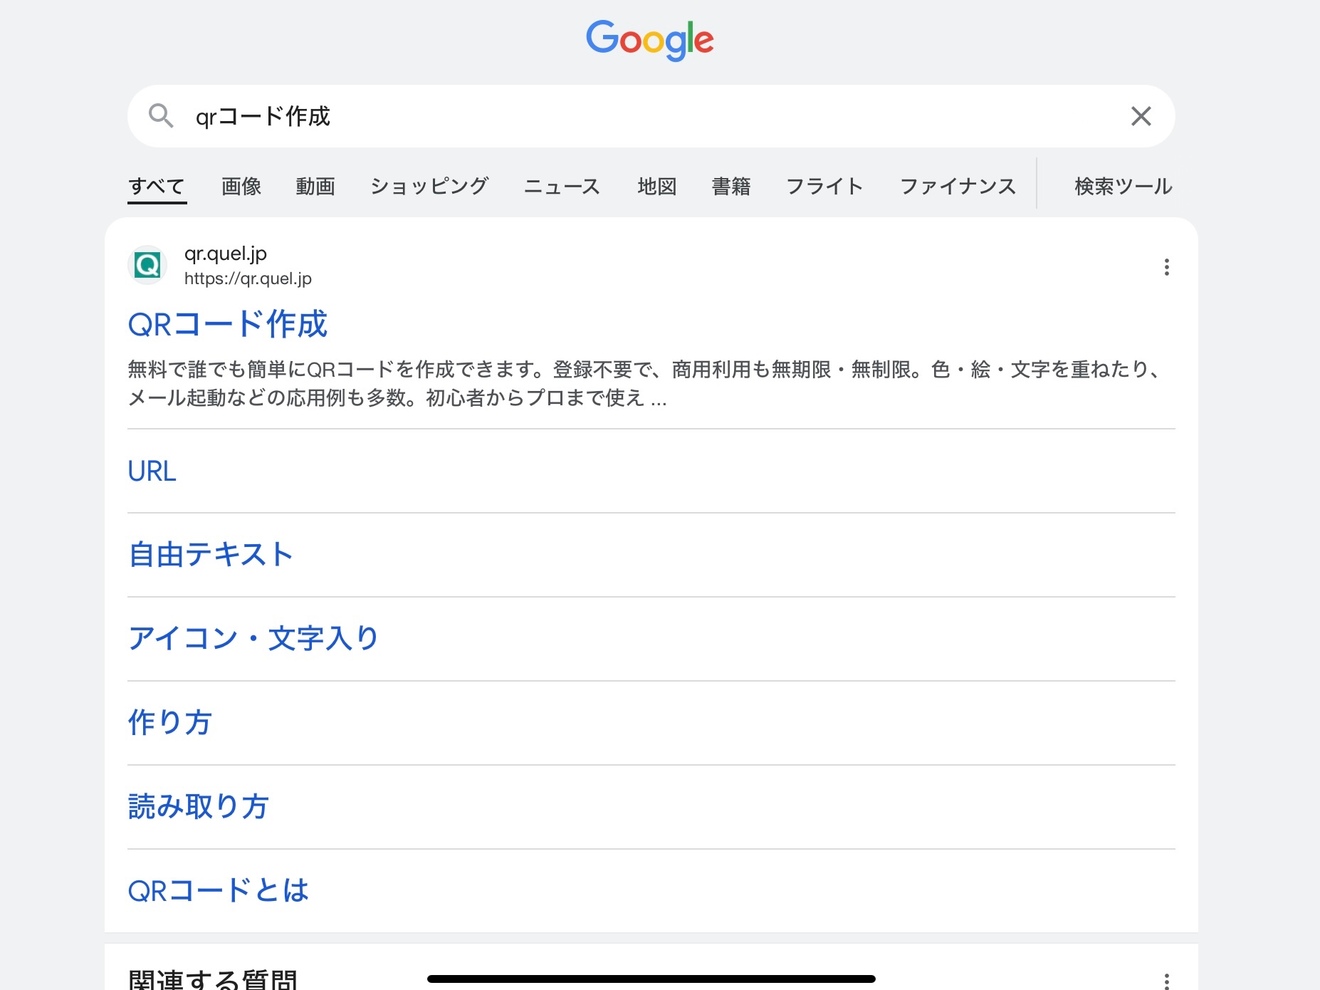Click the https://qr.quel.jp URL text
1320x990 pixels.
coord(248,279)
